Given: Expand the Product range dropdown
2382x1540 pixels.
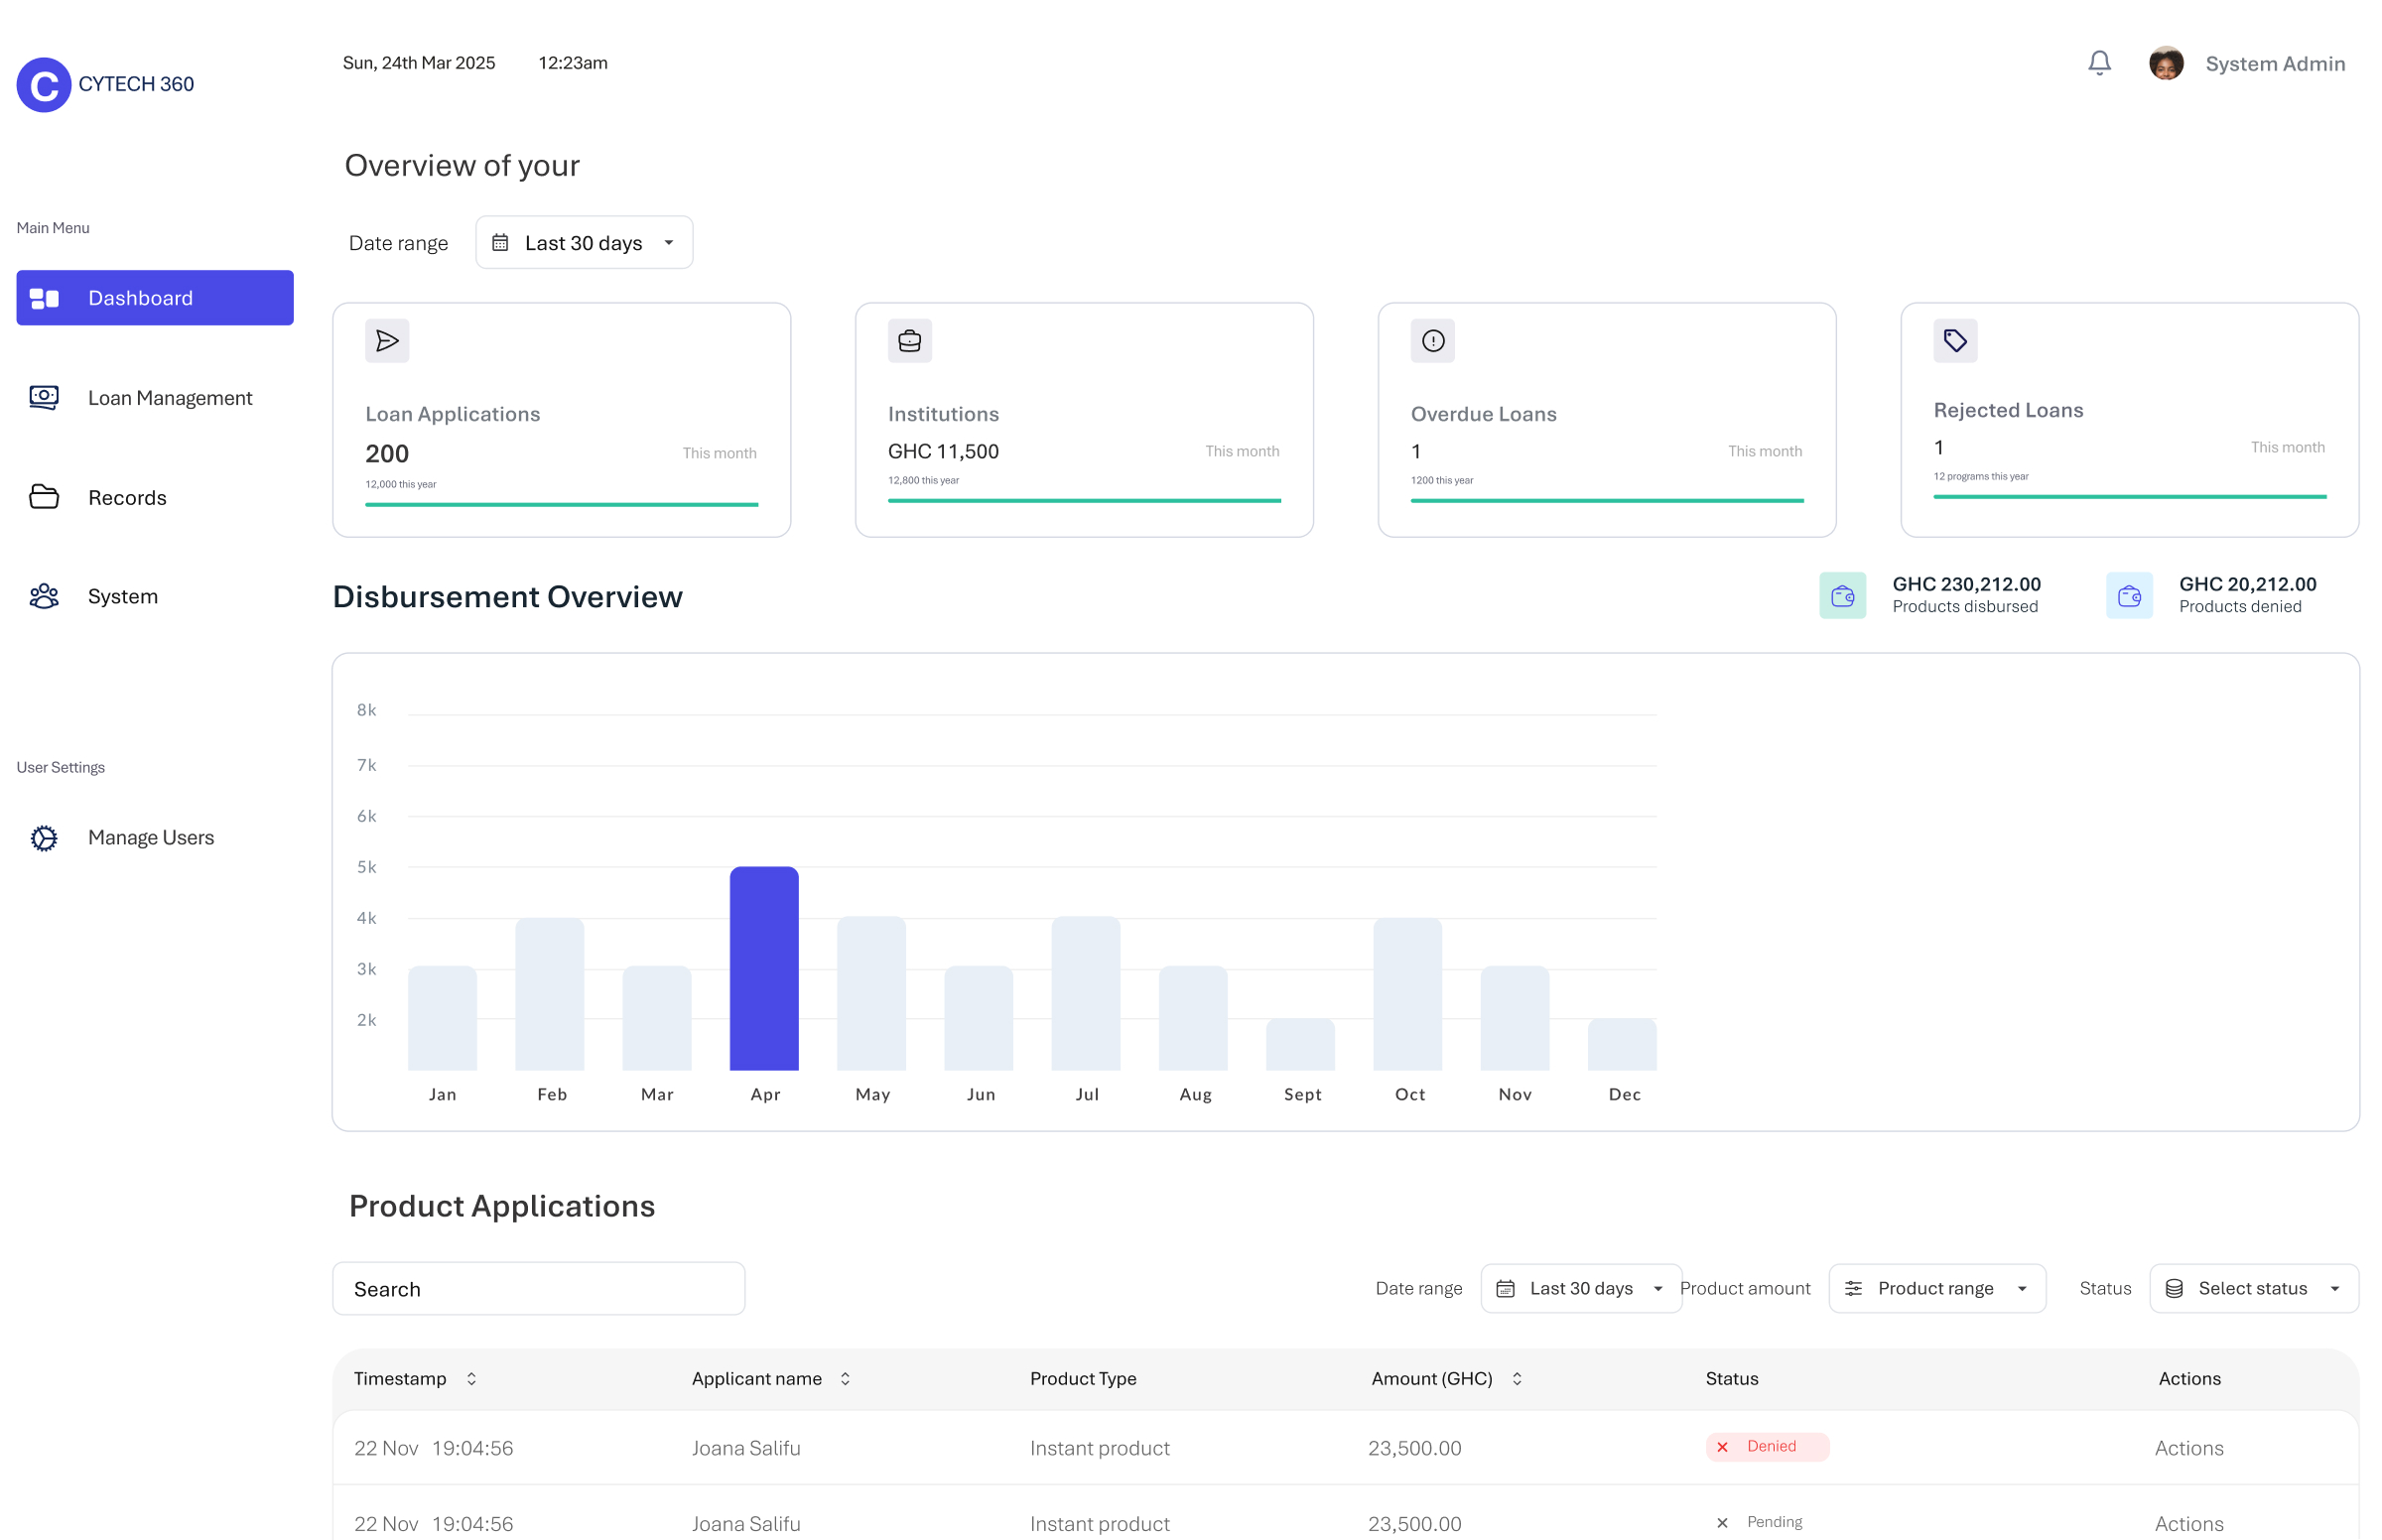Looking at the screenshot, I should coord(1936,1289).
